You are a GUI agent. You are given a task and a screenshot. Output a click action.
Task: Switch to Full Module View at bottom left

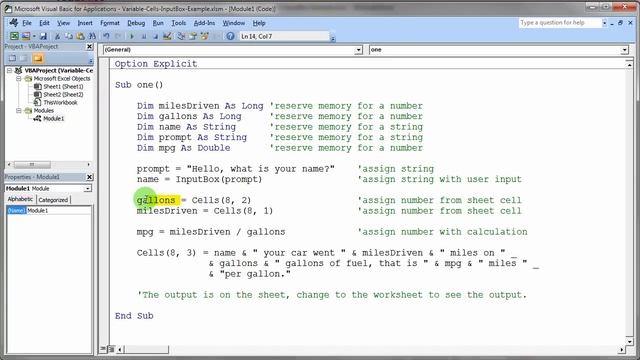click(111, 349)
